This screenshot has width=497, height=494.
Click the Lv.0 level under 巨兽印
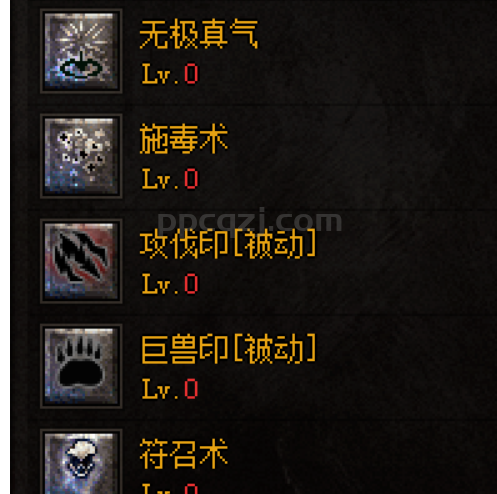(170, 389)
